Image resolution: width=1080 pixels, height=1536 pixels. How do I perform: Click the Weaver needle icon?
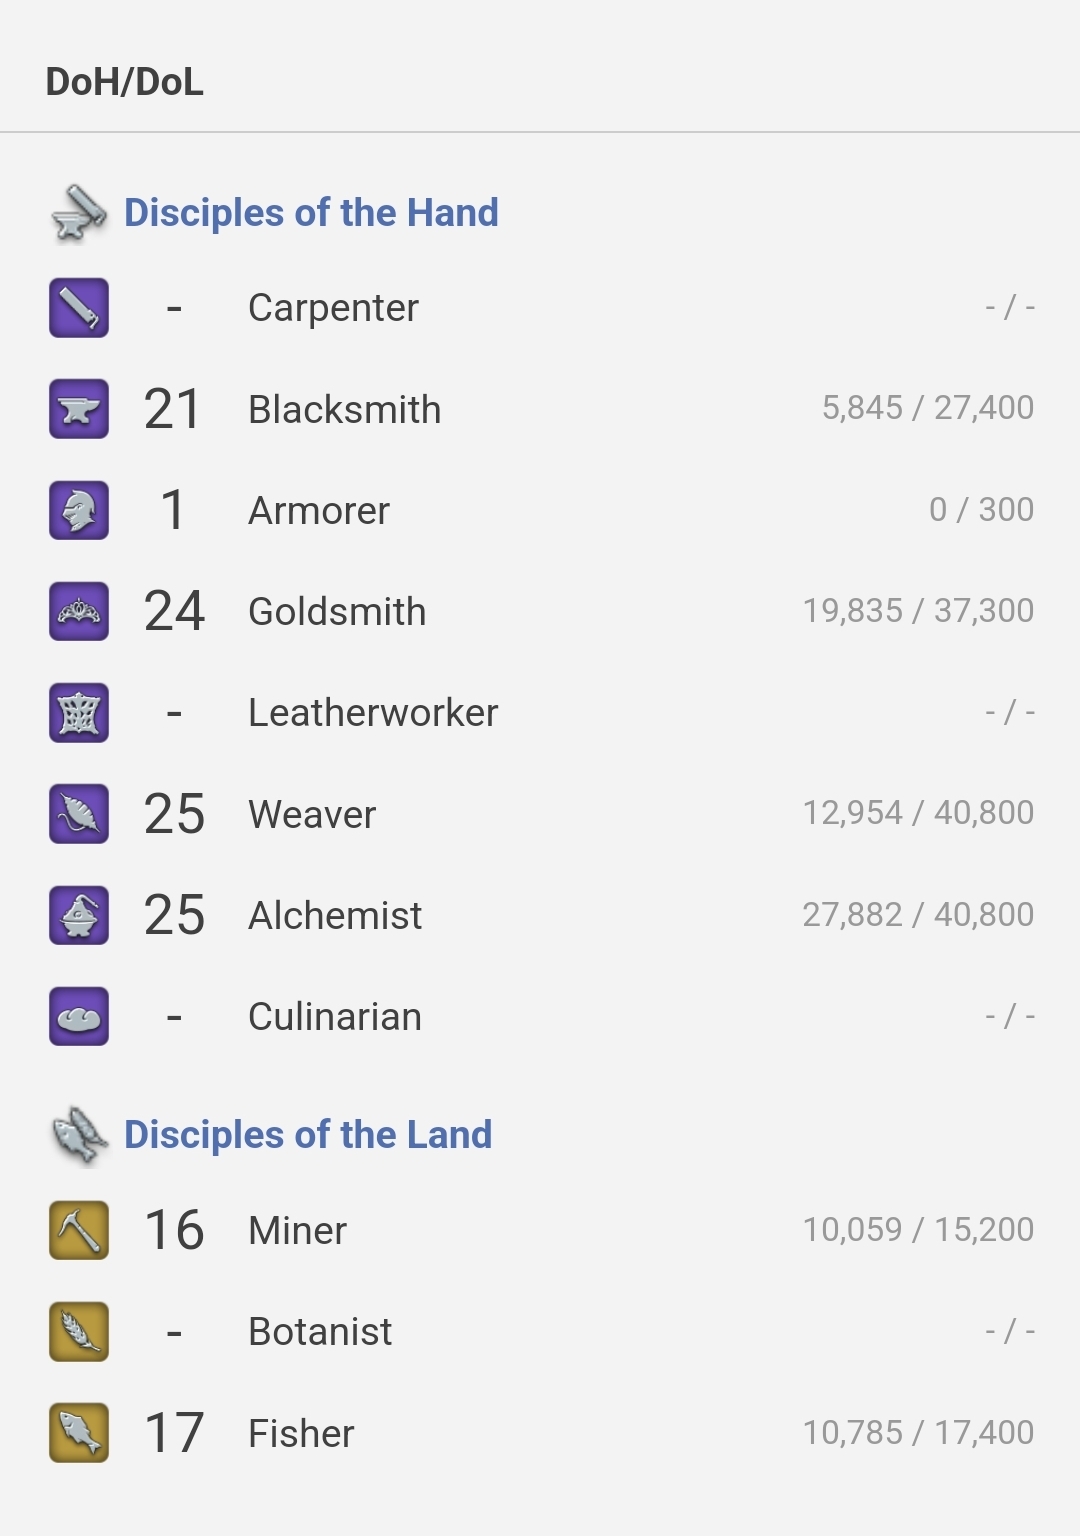pos(79,814)
